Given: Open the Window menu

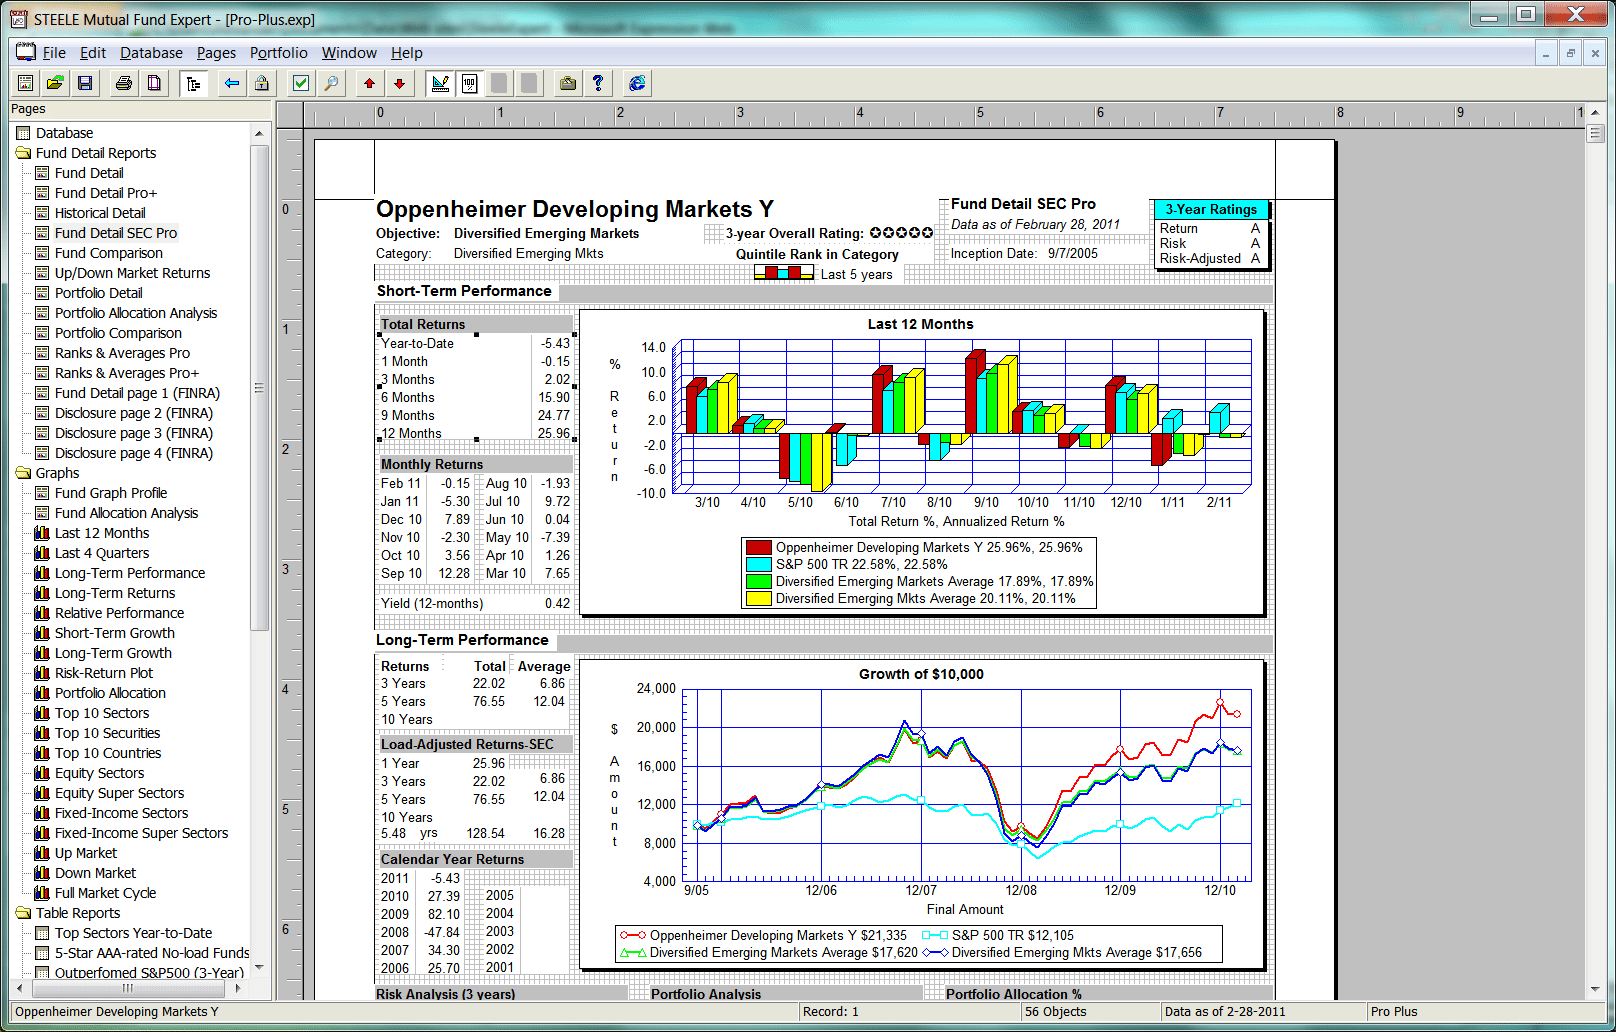Looking at the screenshot, I should [349, 53].
